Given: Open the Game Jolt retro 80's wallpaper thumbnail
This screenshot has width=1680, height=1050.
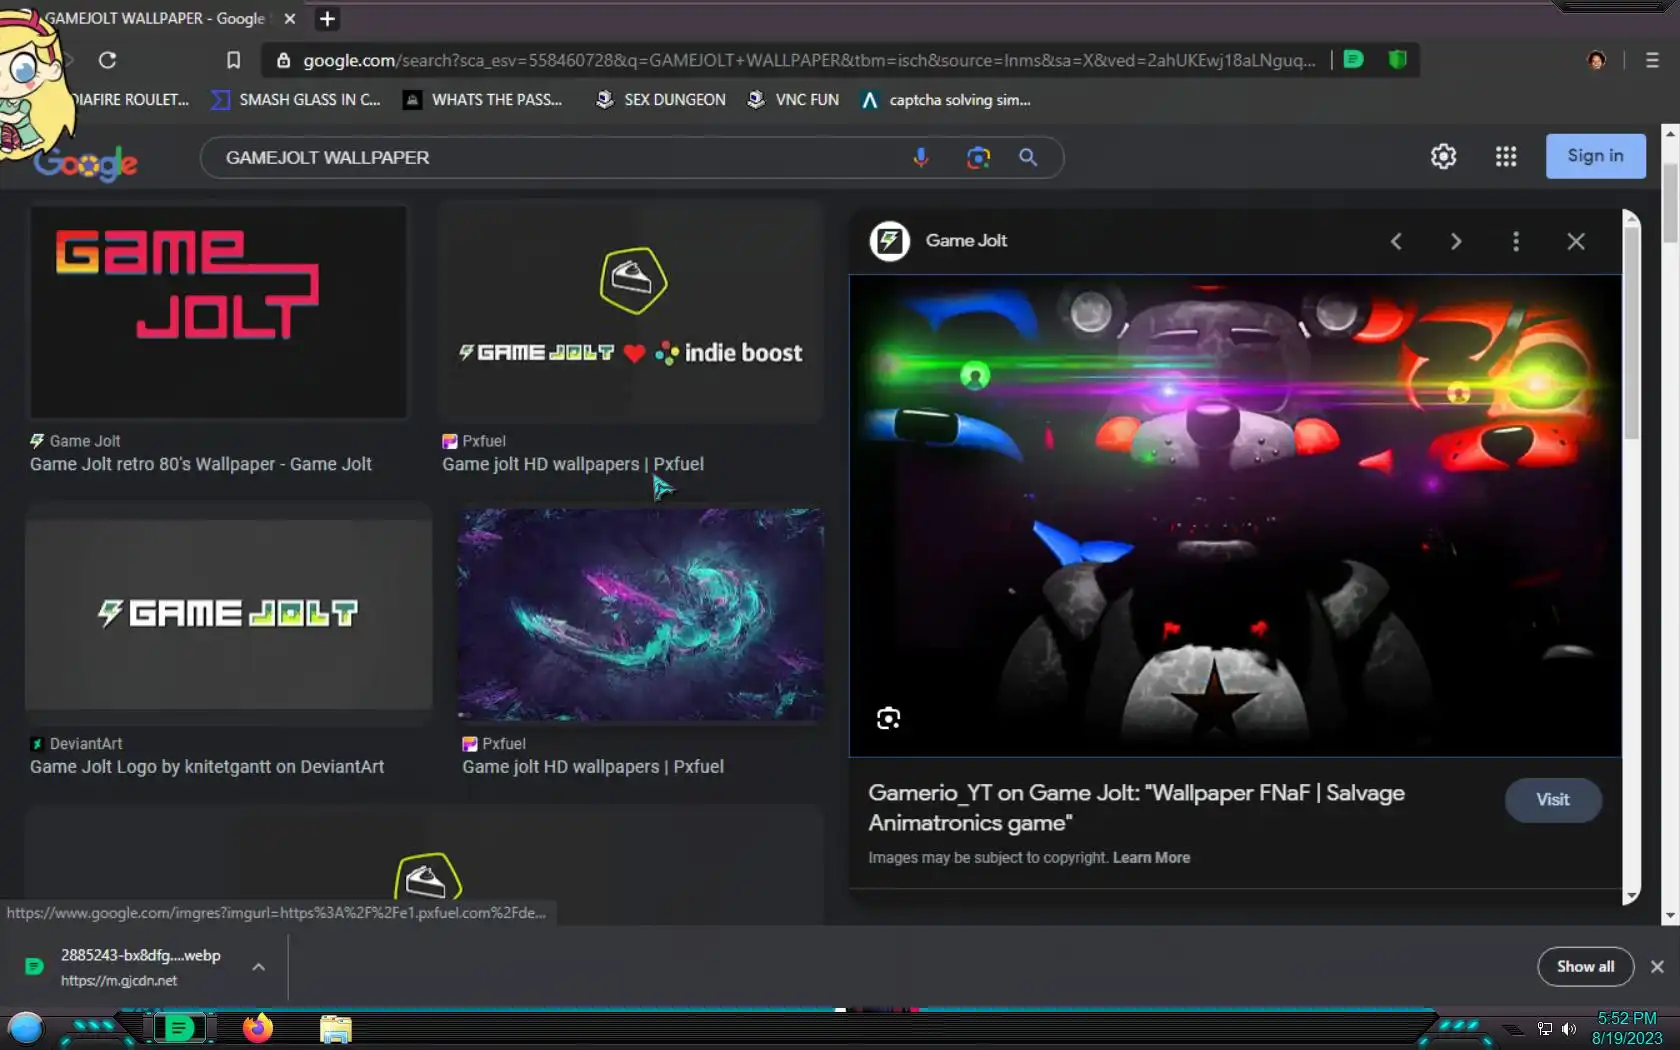Looking at the screenshot, I should pyautogui.click(x=218, y=312).
